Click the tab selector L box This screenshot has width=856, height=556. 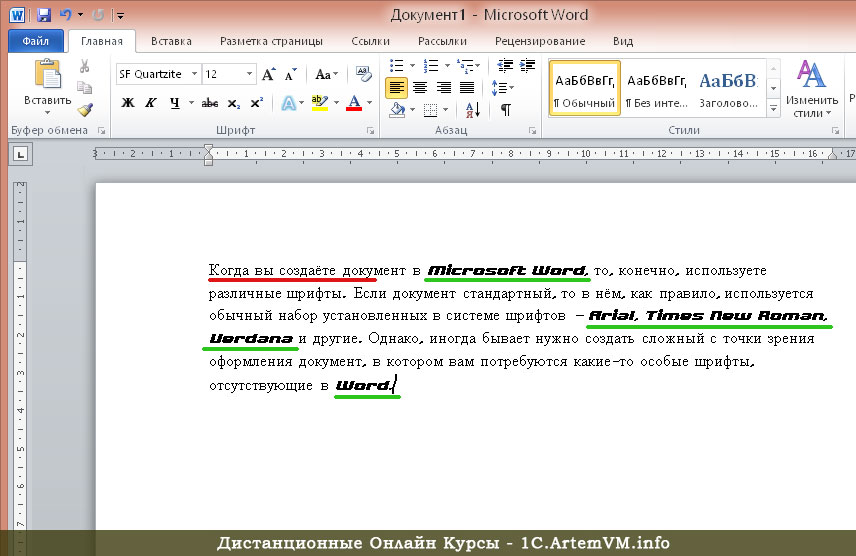click(20, 155)
